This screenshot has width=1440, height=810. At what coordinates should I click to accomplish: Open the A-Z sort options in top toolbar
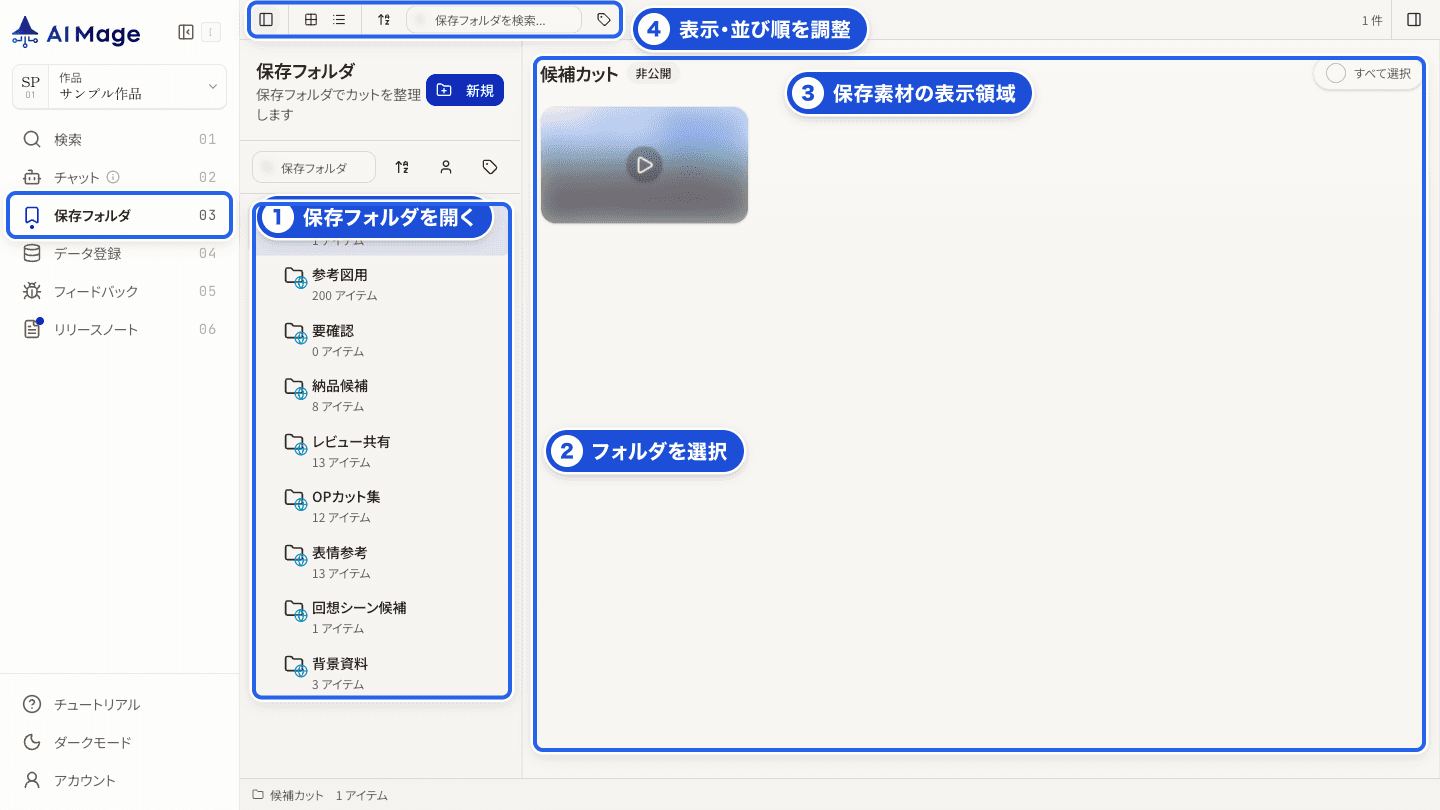pyautogui.click(x=384, y=19)
